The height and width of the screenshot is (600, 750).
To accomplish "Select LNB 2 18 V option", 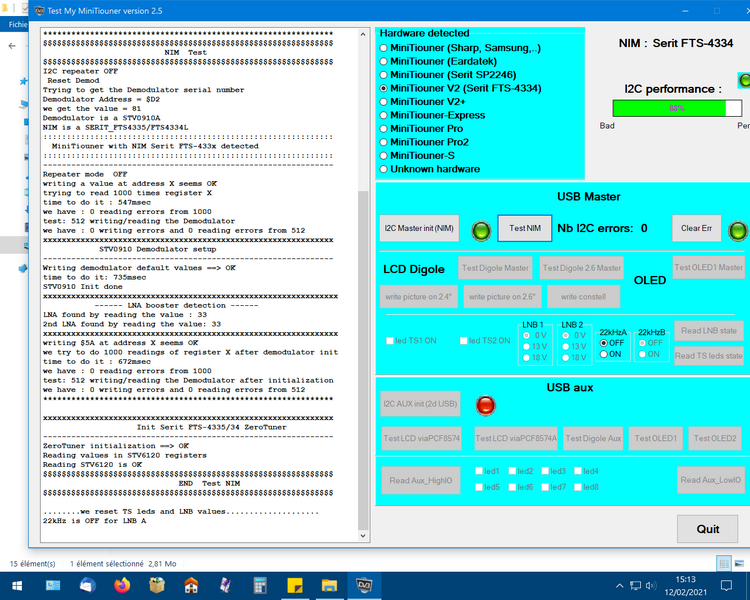I will [566, 357].
